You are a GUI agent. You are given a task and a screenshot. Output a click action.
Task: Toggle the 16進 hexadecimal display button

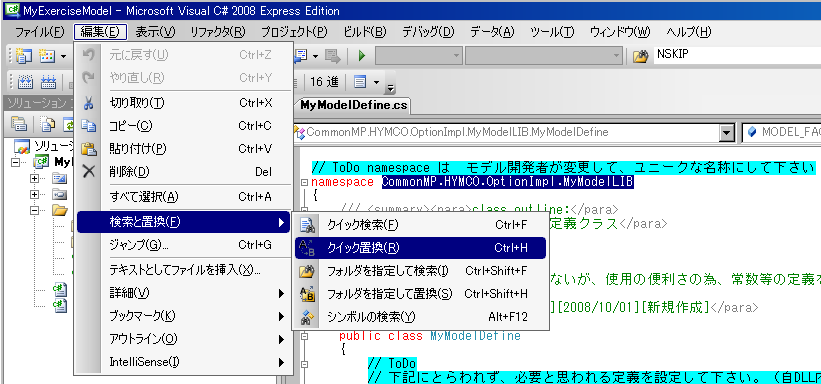click(324, 82)
